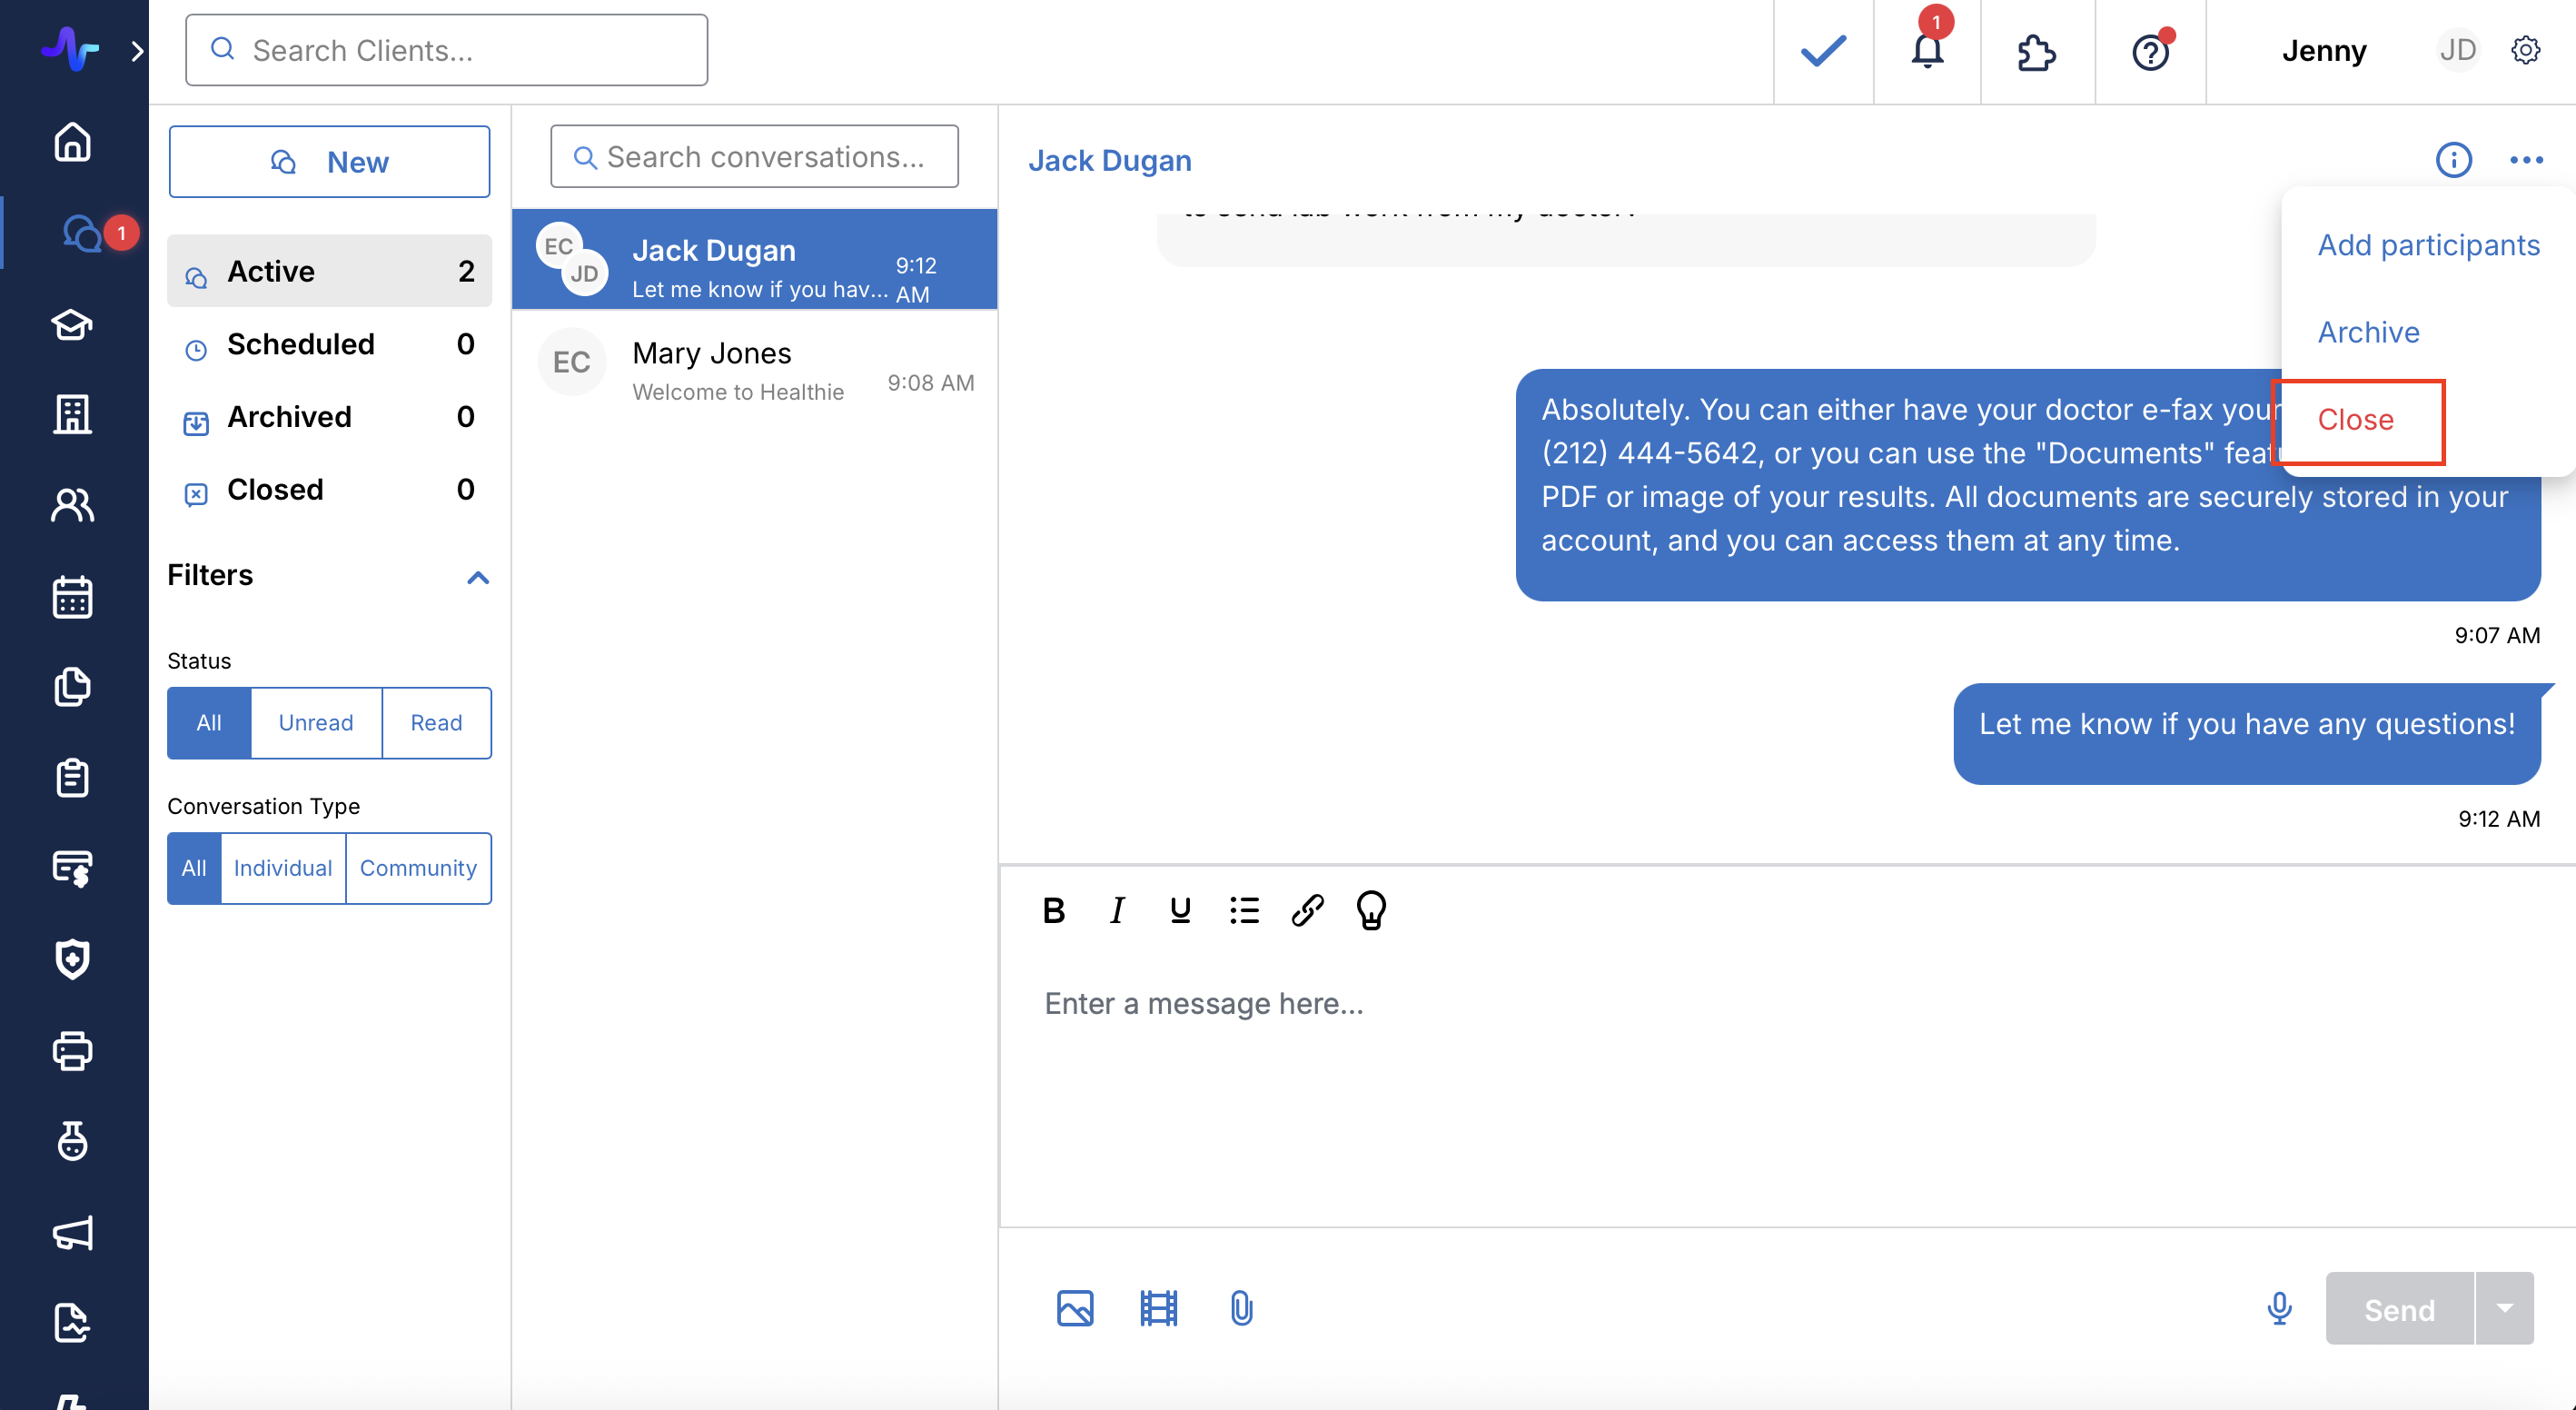Click the New conversation button
Image resolution: width=2576 pixels, height=1410 pixels.
click(329, 162)
